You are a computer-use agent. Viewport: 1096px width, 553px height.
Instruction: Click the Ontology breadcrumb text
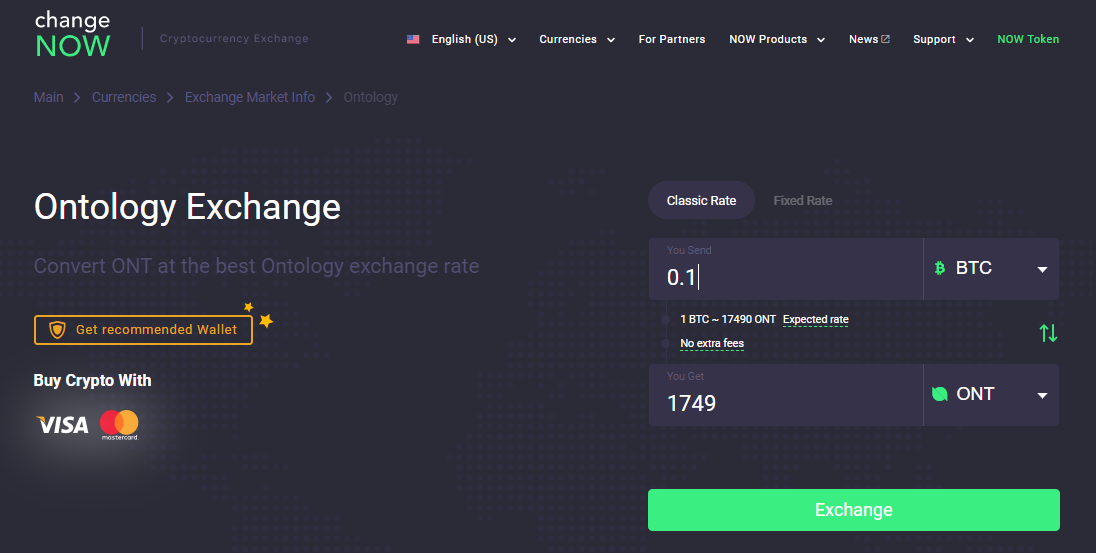[x=370, y=97]
